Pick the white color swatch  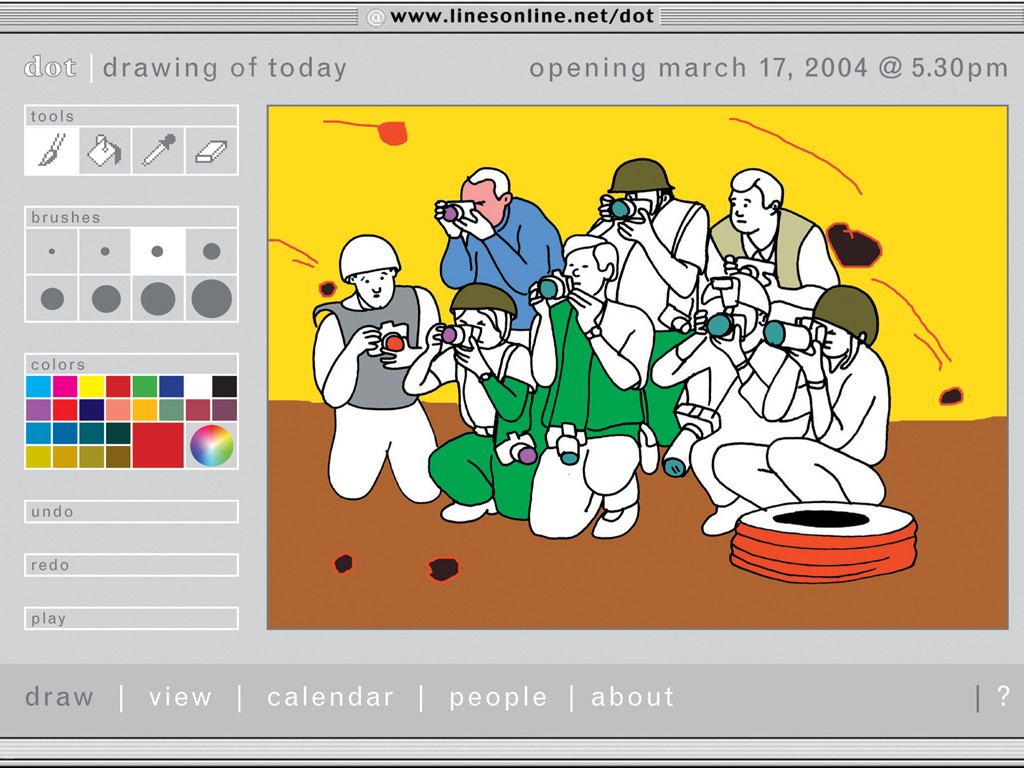pyautogui.click(x=198, y=387)
